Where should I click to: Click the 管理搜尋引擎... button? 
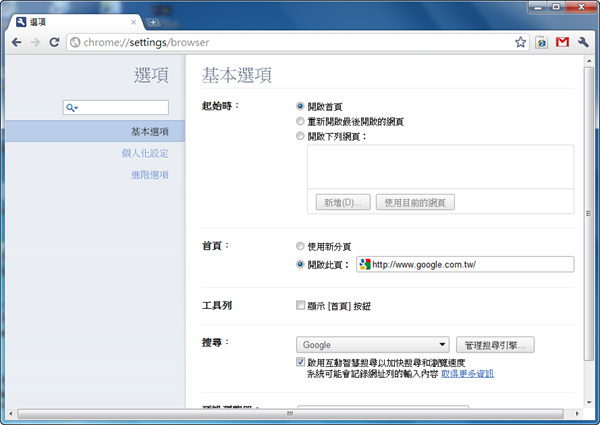point(495,345)
